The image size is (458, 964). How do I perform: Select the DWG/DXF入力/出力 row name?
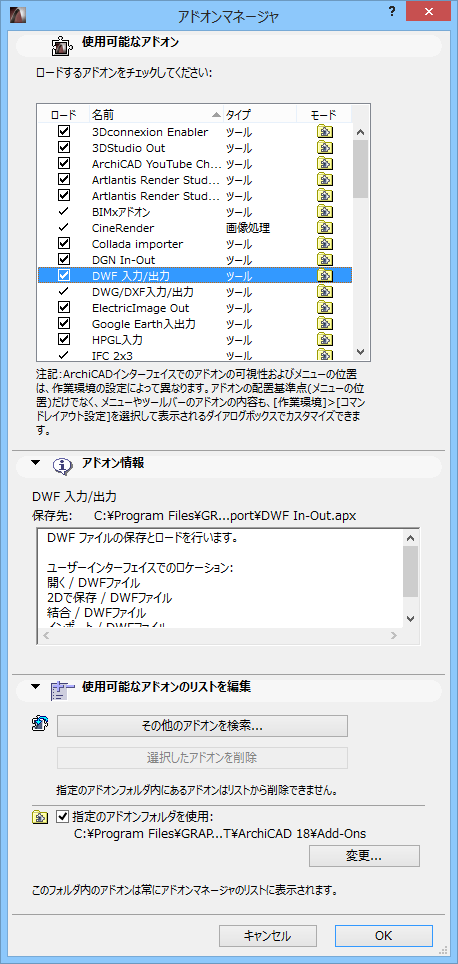[143, 291]
